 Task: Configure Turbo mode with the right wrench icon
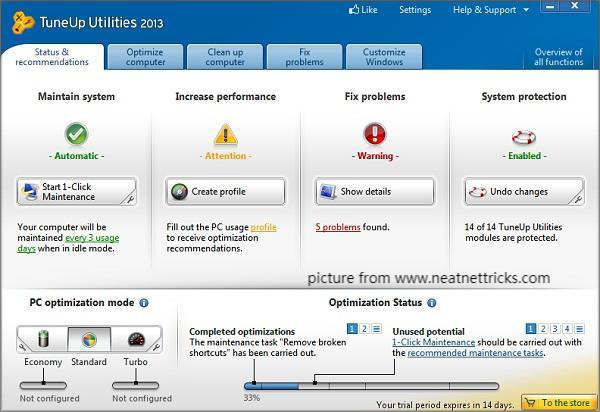[156, 347]
